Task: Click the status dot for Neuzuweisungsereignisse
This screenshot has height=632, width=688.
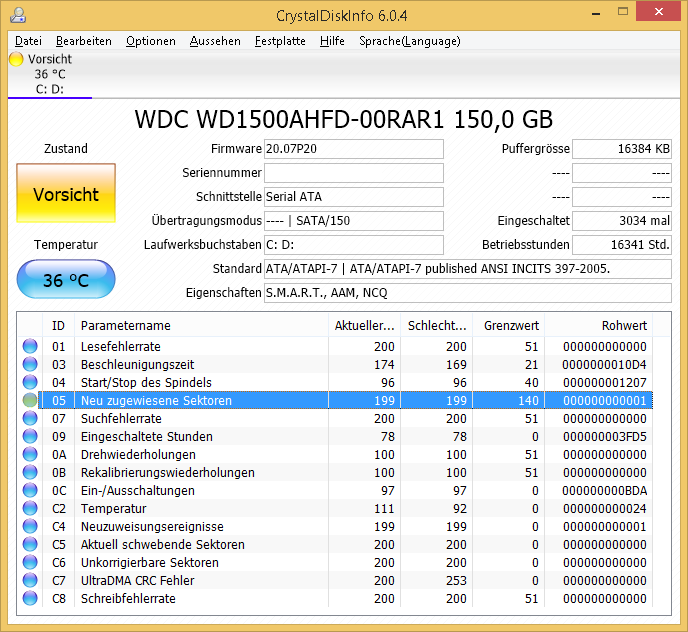Action: (x=30, y=526)
